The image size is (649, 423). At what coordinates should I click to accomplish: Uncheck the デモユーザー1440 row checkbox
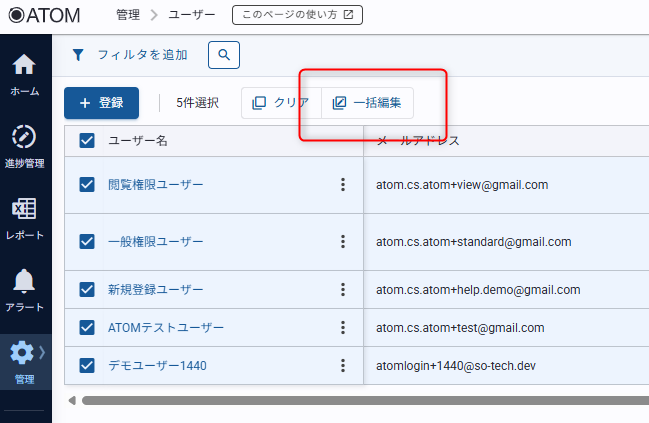(87, 365)
